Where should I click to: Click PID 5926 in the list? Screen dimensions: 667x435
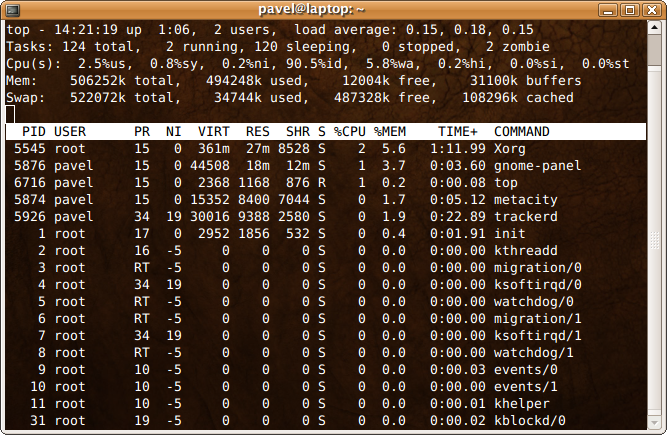[x=30, y=217]
